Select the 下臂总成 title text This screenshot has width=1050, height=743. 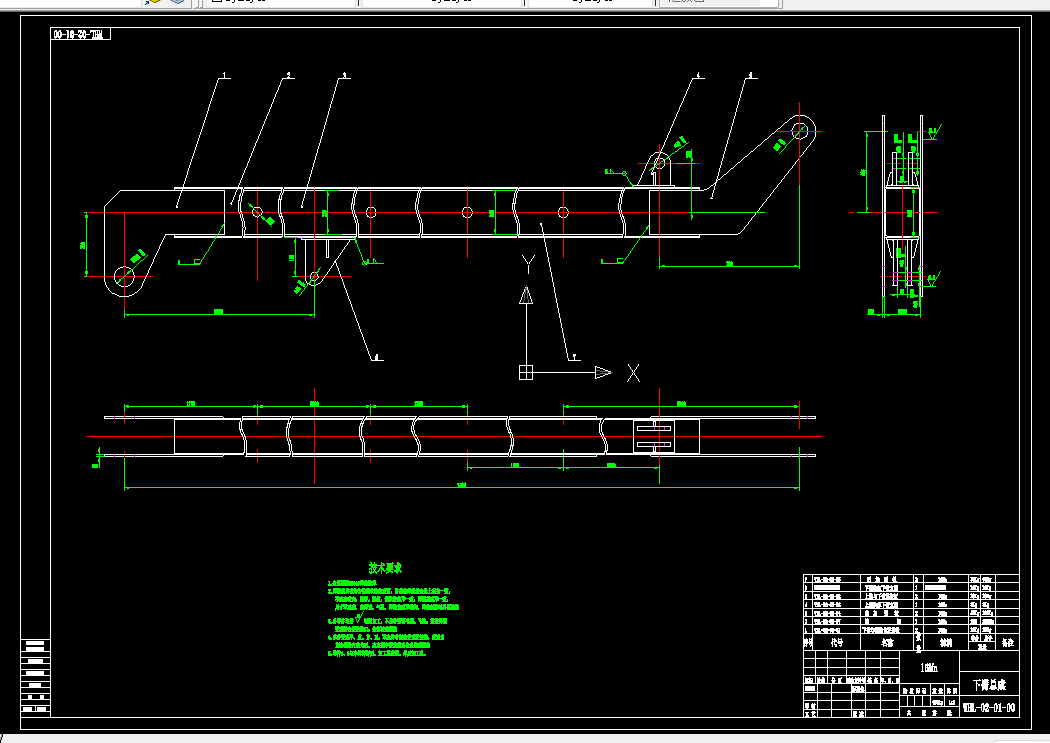coord(989,685)
